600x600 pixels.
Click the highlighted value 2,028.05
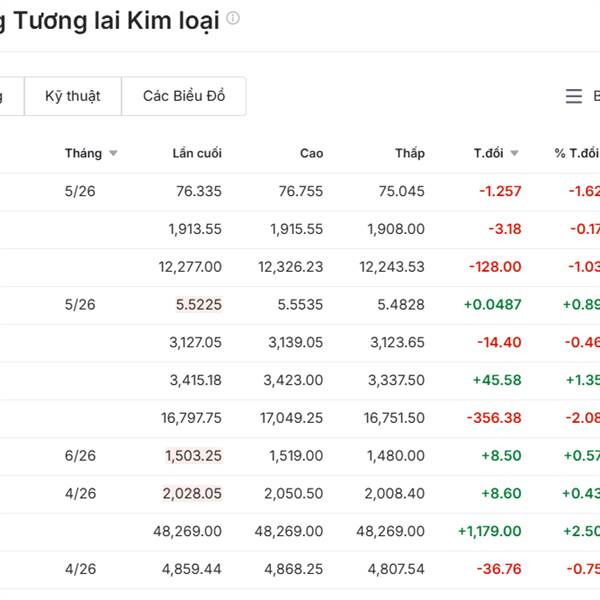tap(192, 493)
